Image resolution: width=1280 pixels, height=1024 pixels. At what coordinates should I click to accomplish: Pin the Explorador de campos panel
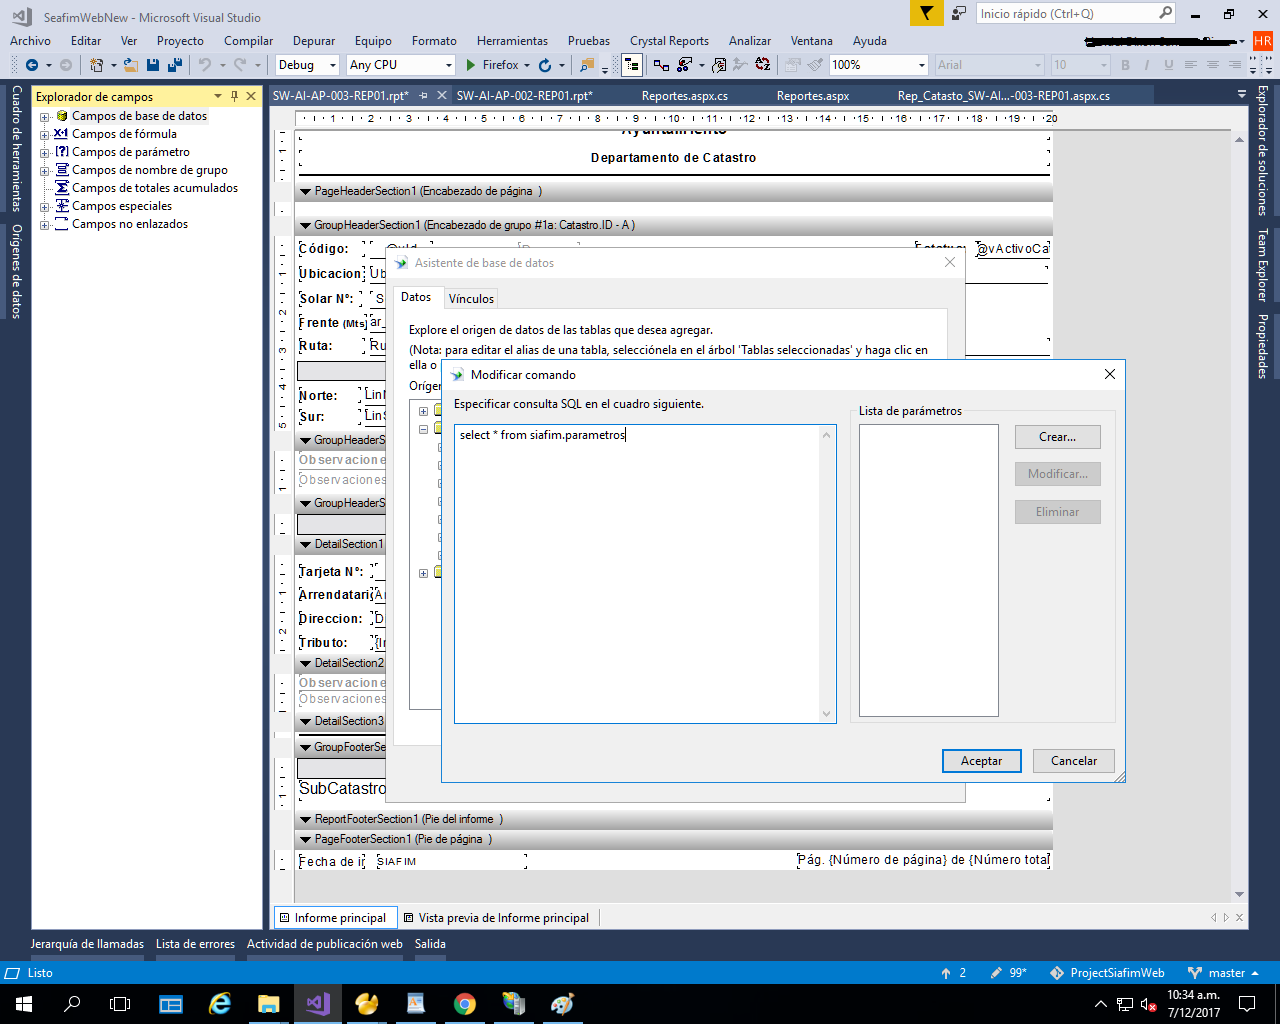[235, 96]
